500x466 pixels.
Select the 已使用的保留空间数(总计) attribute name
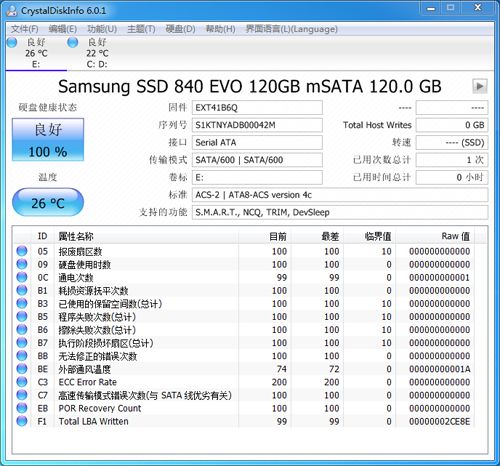pyautogui.click(x=110, y=304)
